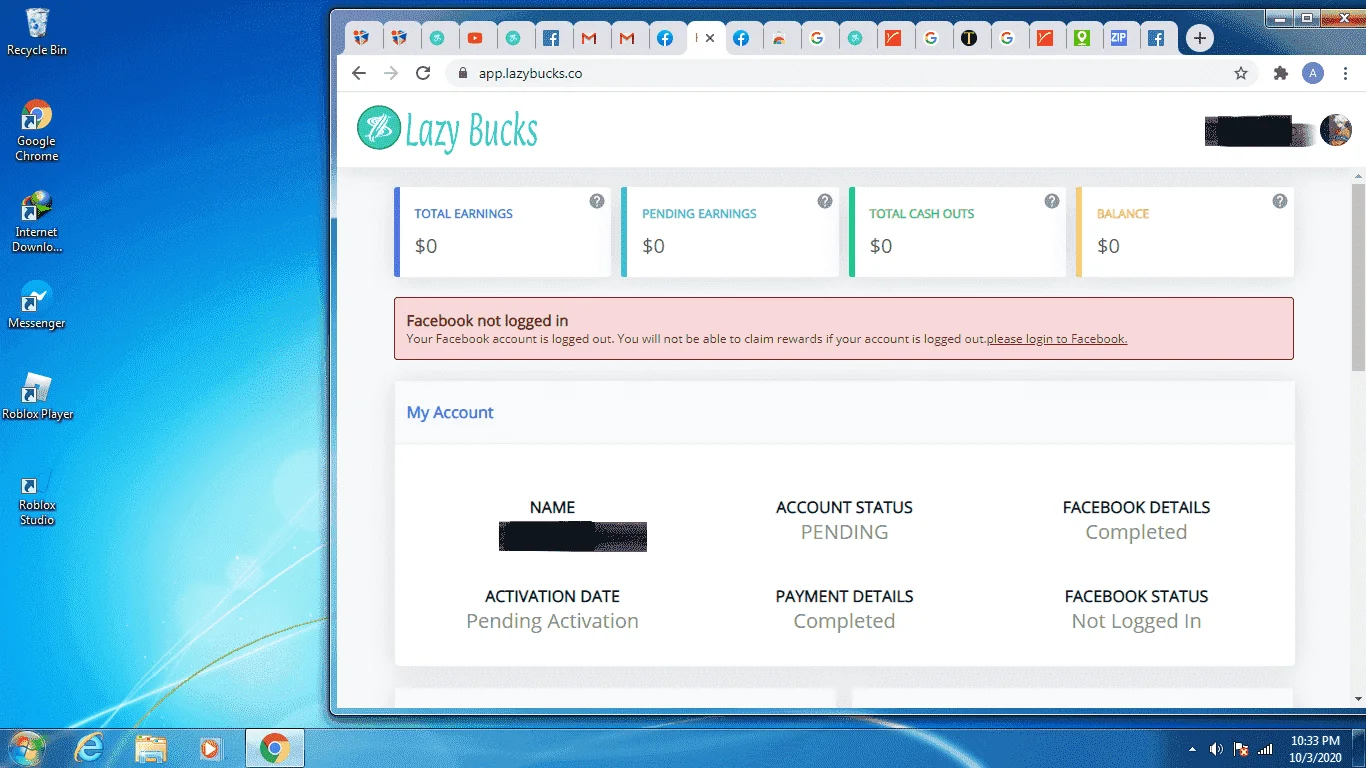This screenshot has width=1366, height=768.
Task: Open help for Pending Earnings card
Action: tap(825, 201)
